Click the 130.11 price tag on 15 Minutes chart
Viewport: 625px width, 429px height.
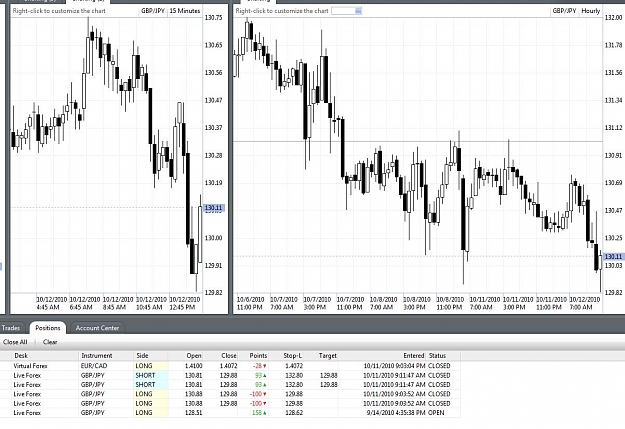[214, 208]
